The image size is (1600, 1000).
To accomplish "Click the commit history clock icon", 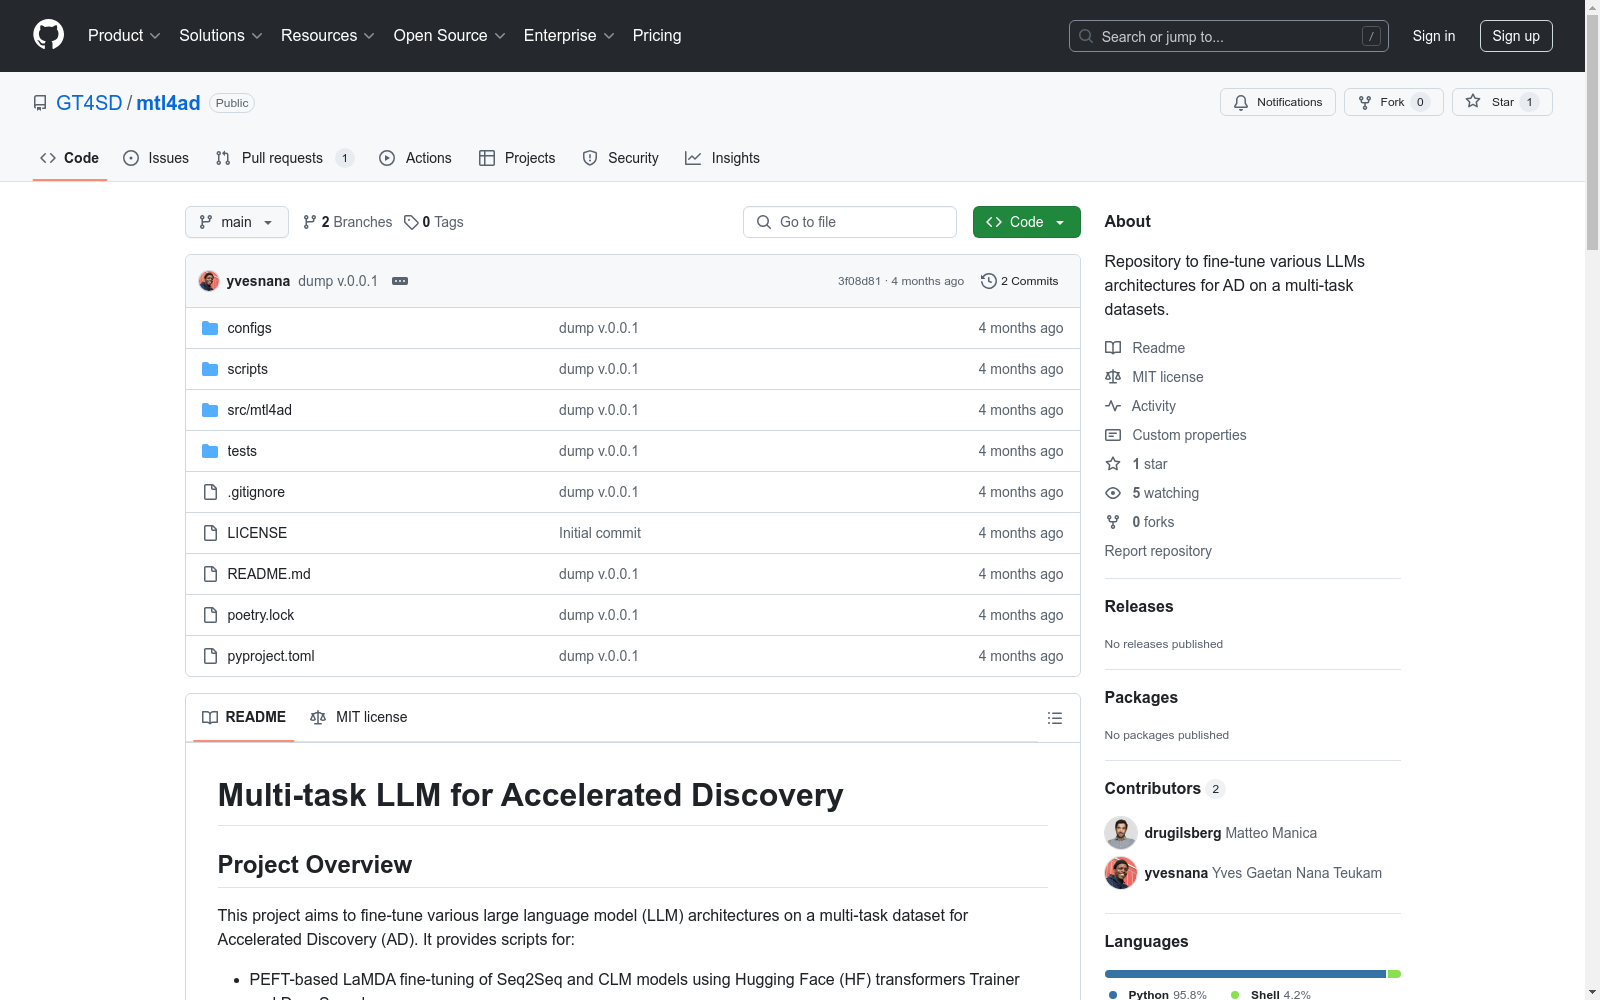I will [989, 281].
